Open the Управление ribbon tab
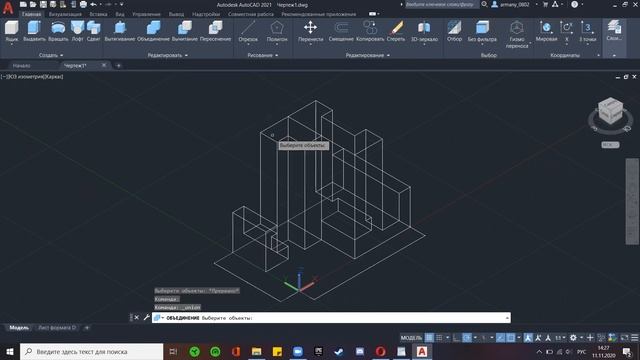 pyautogui.click(x=146, y=14)
